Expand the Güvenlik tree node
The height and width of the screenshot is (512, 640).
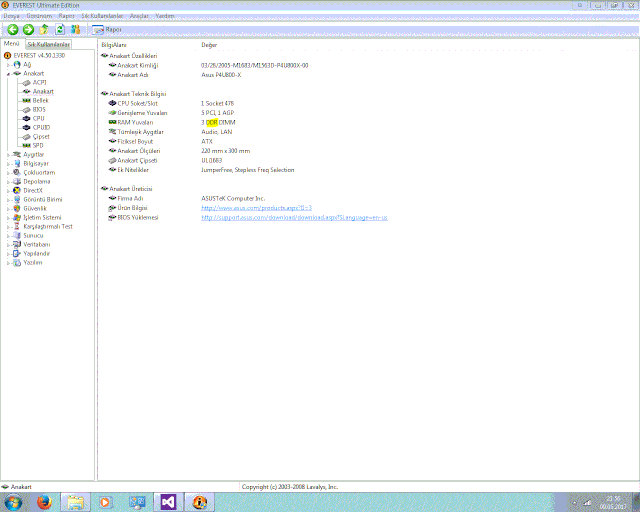coord(8,209)
